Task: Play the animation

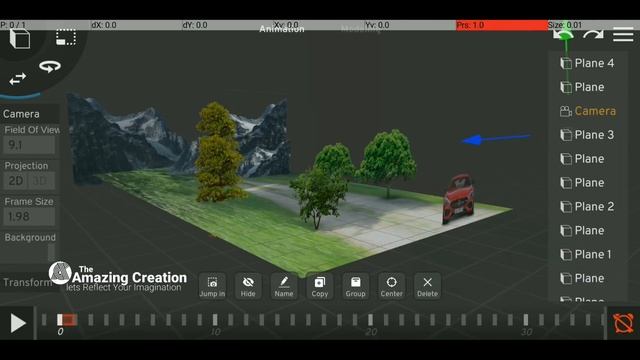Action: click(x=18, y=323)
